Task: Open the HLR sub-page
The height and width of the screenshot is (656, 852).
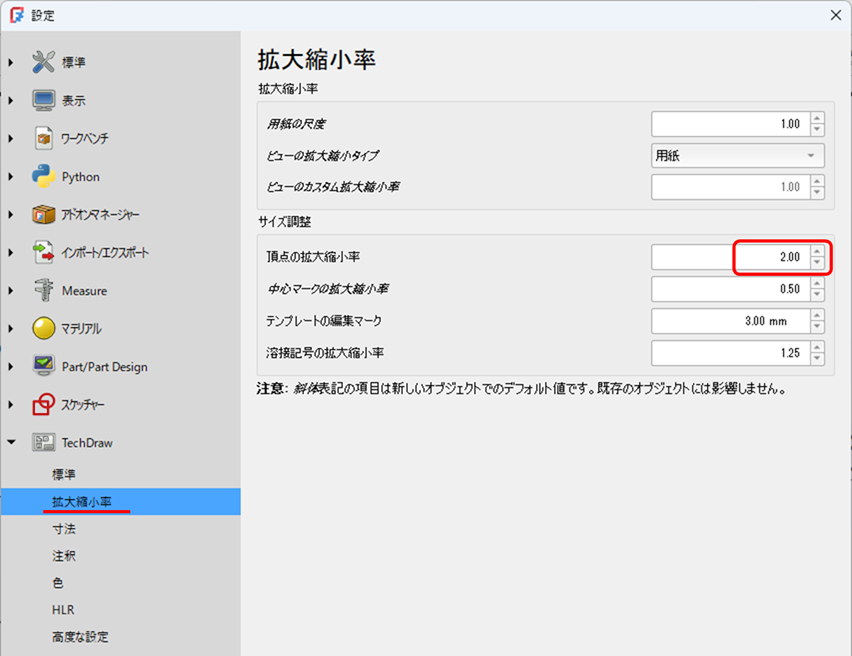Action: pos(63,610)
